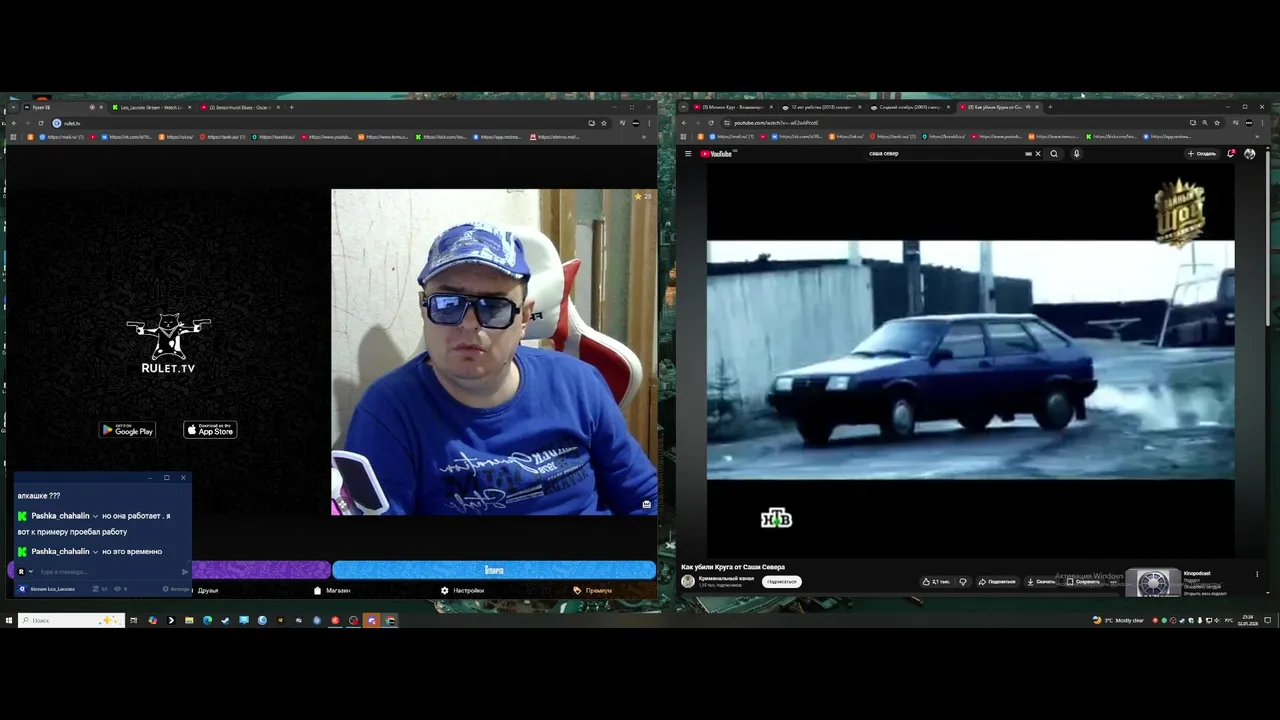The image size is (1280, 720).
Task: Open Магазин in rulet.tv bottom menu
Action: 332,590
